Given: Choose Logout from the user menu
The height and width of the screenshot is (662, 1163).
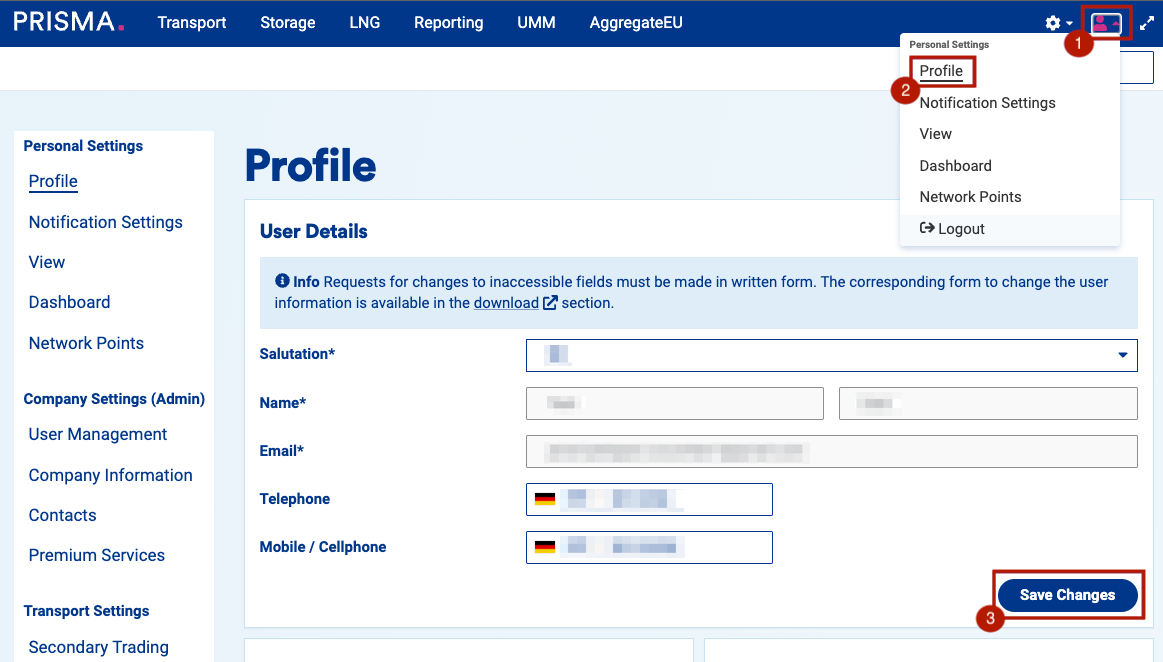Looking at the screenshot, I should [x=952, y=229].
